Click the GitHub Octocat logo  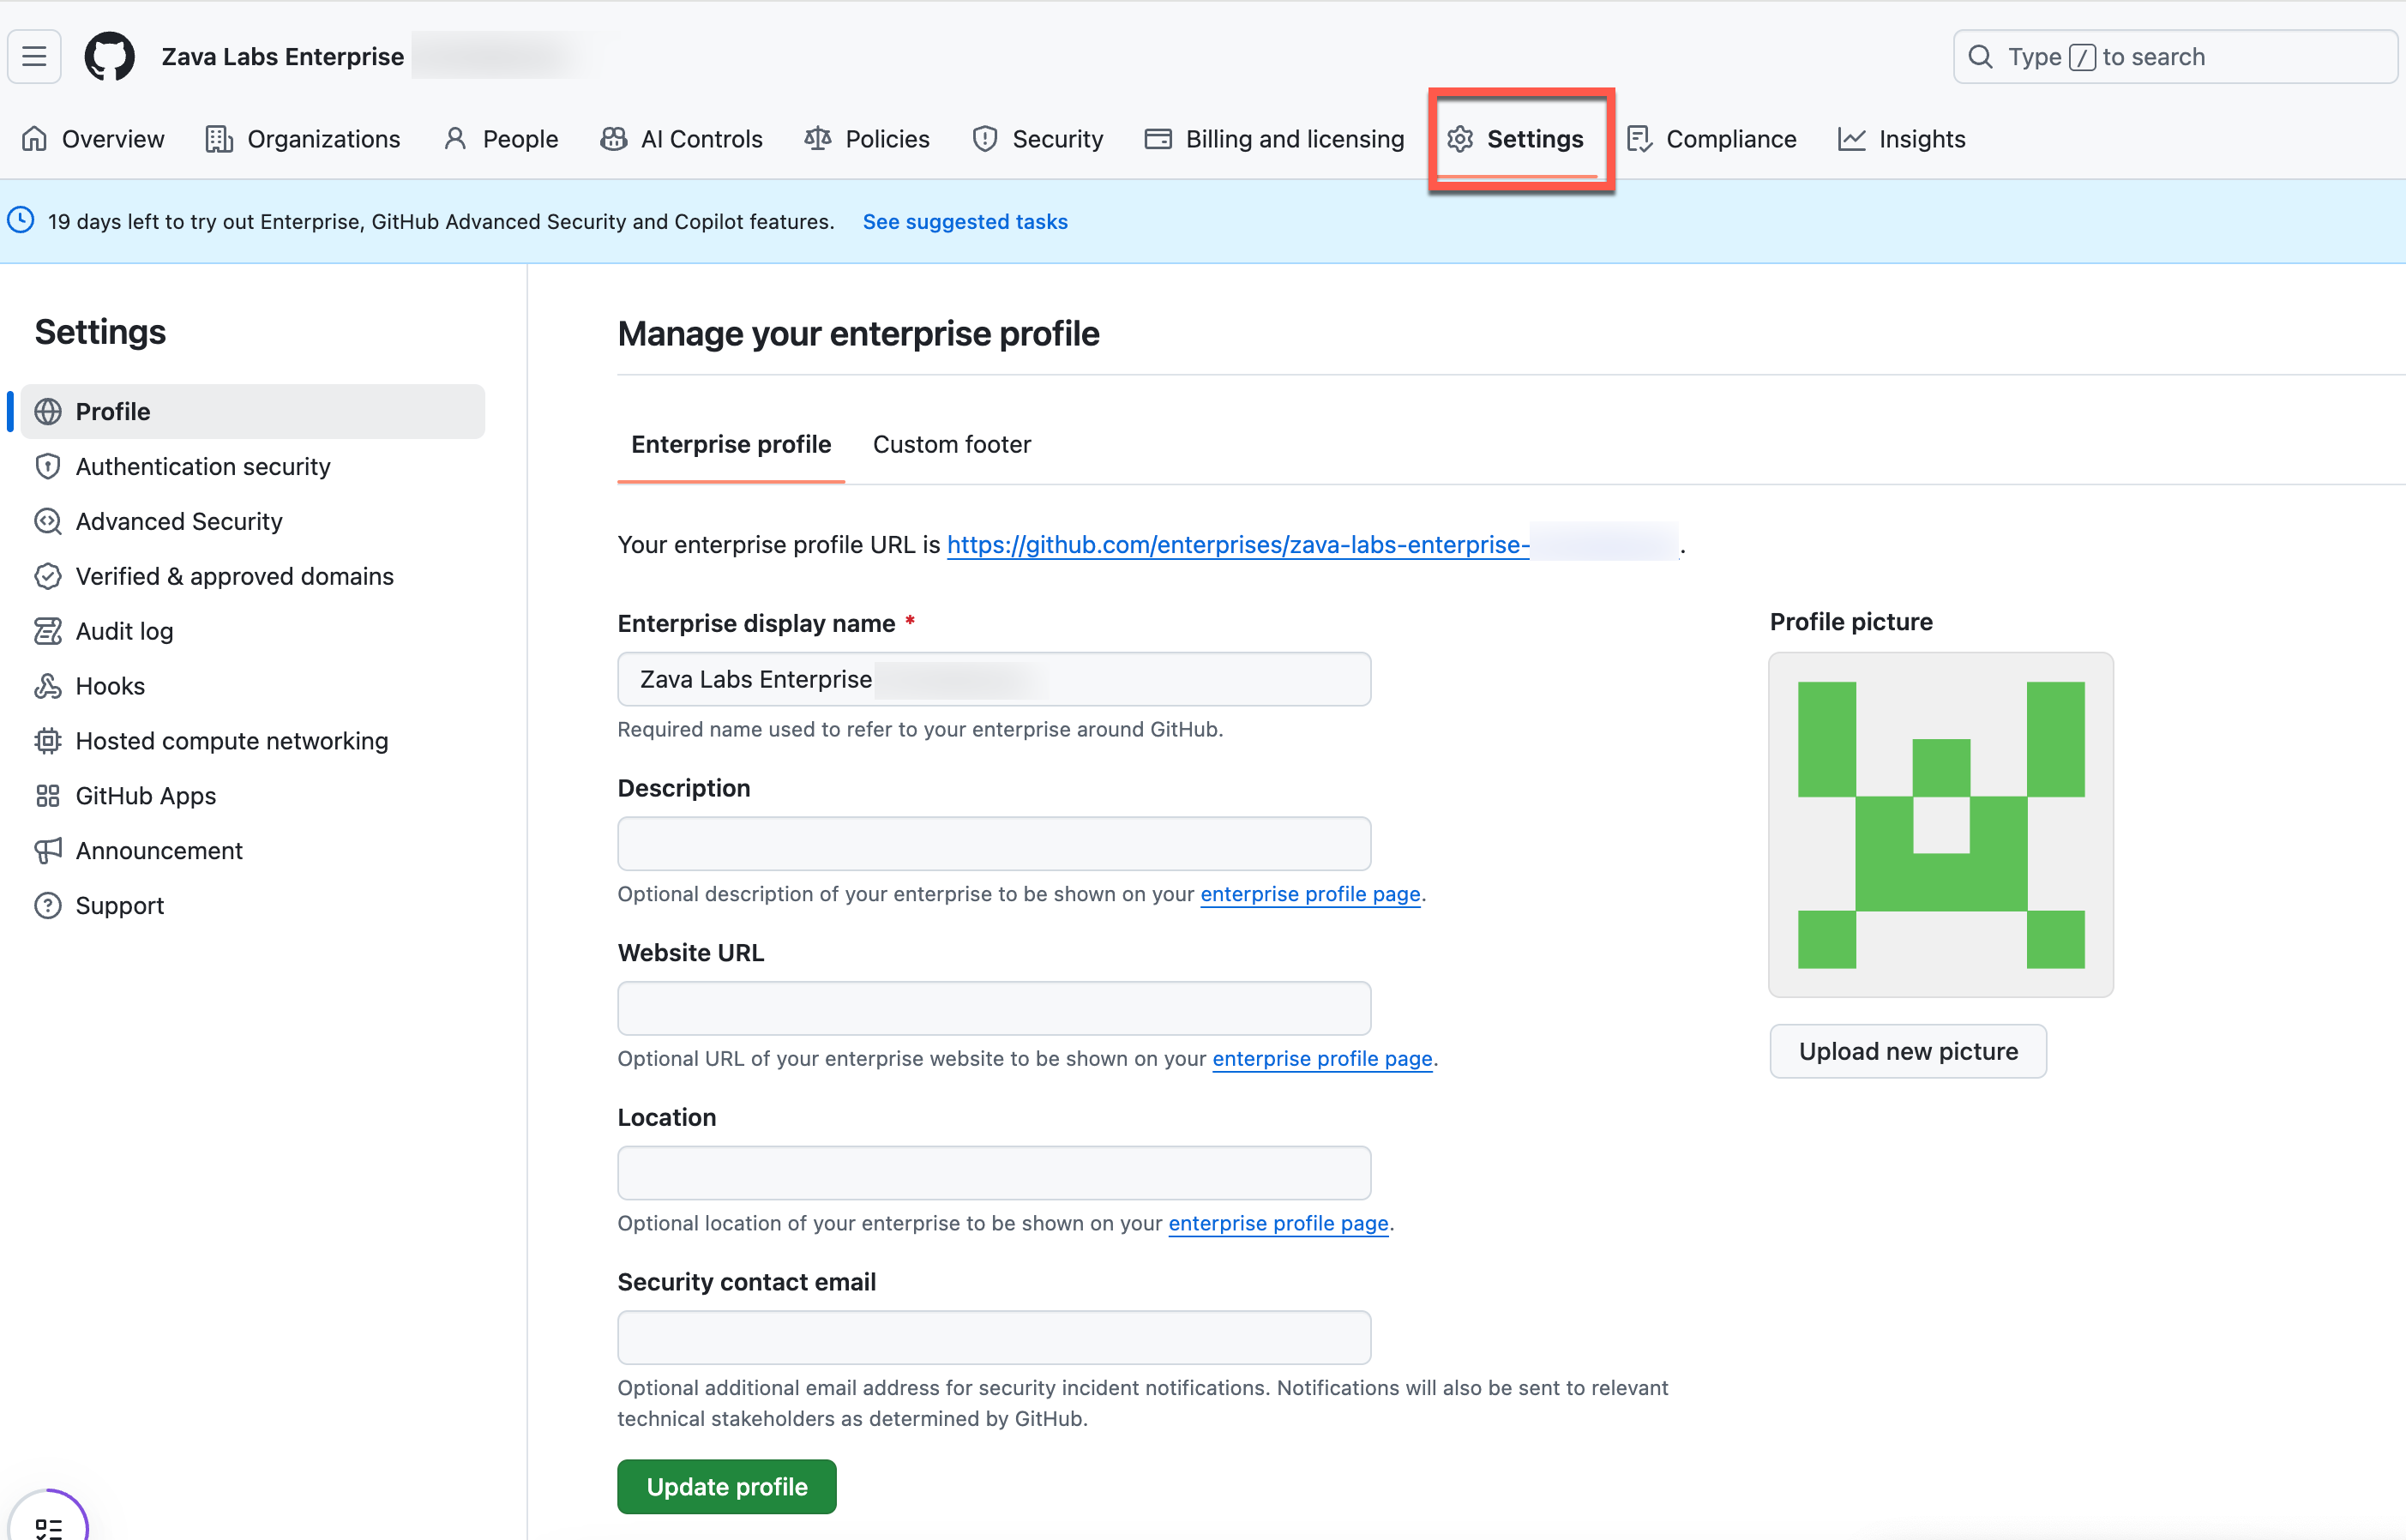pyautogui.click(x=109, y=56)
